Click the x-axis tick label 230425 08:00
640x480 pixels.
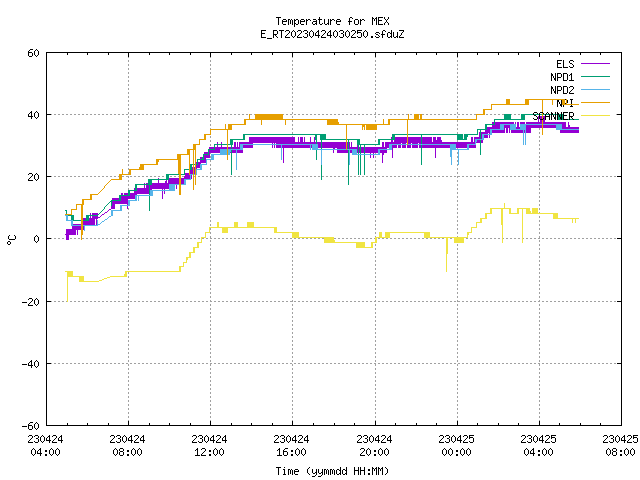tap(620, 445)
